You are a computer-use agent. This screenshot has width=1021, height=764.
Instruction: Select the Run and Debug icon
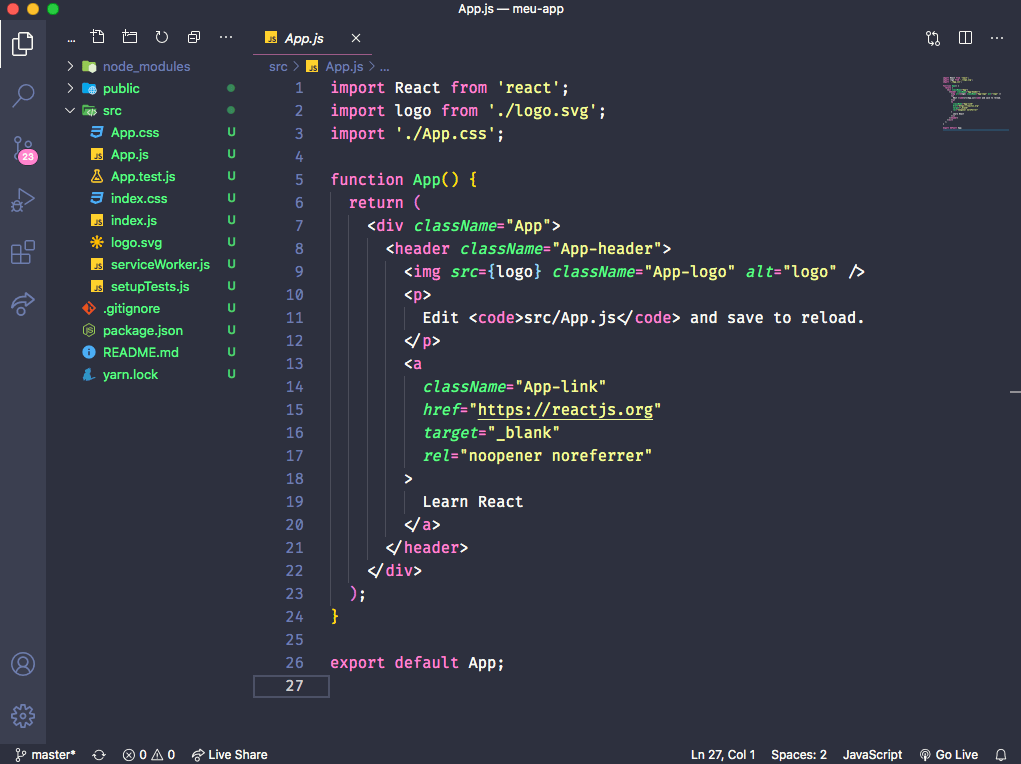point(22,200)
